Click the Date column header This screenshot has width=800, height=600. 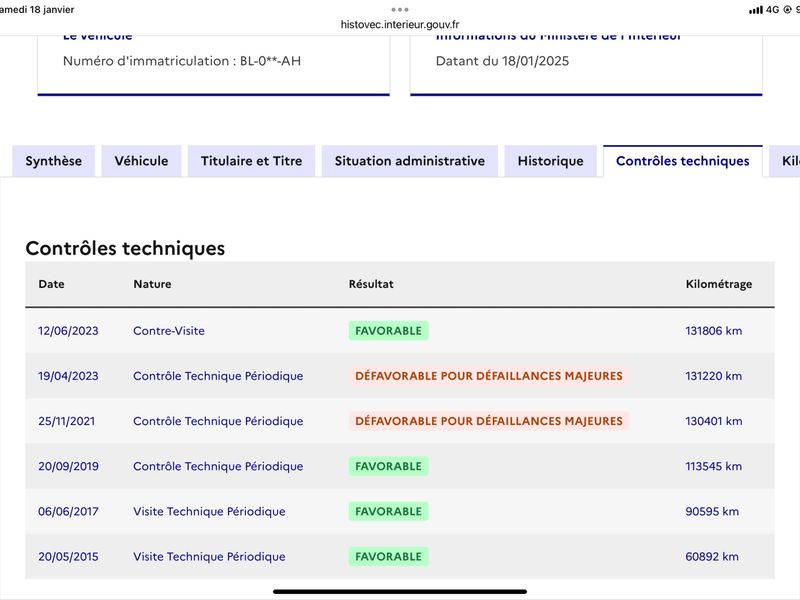[52, 284]
